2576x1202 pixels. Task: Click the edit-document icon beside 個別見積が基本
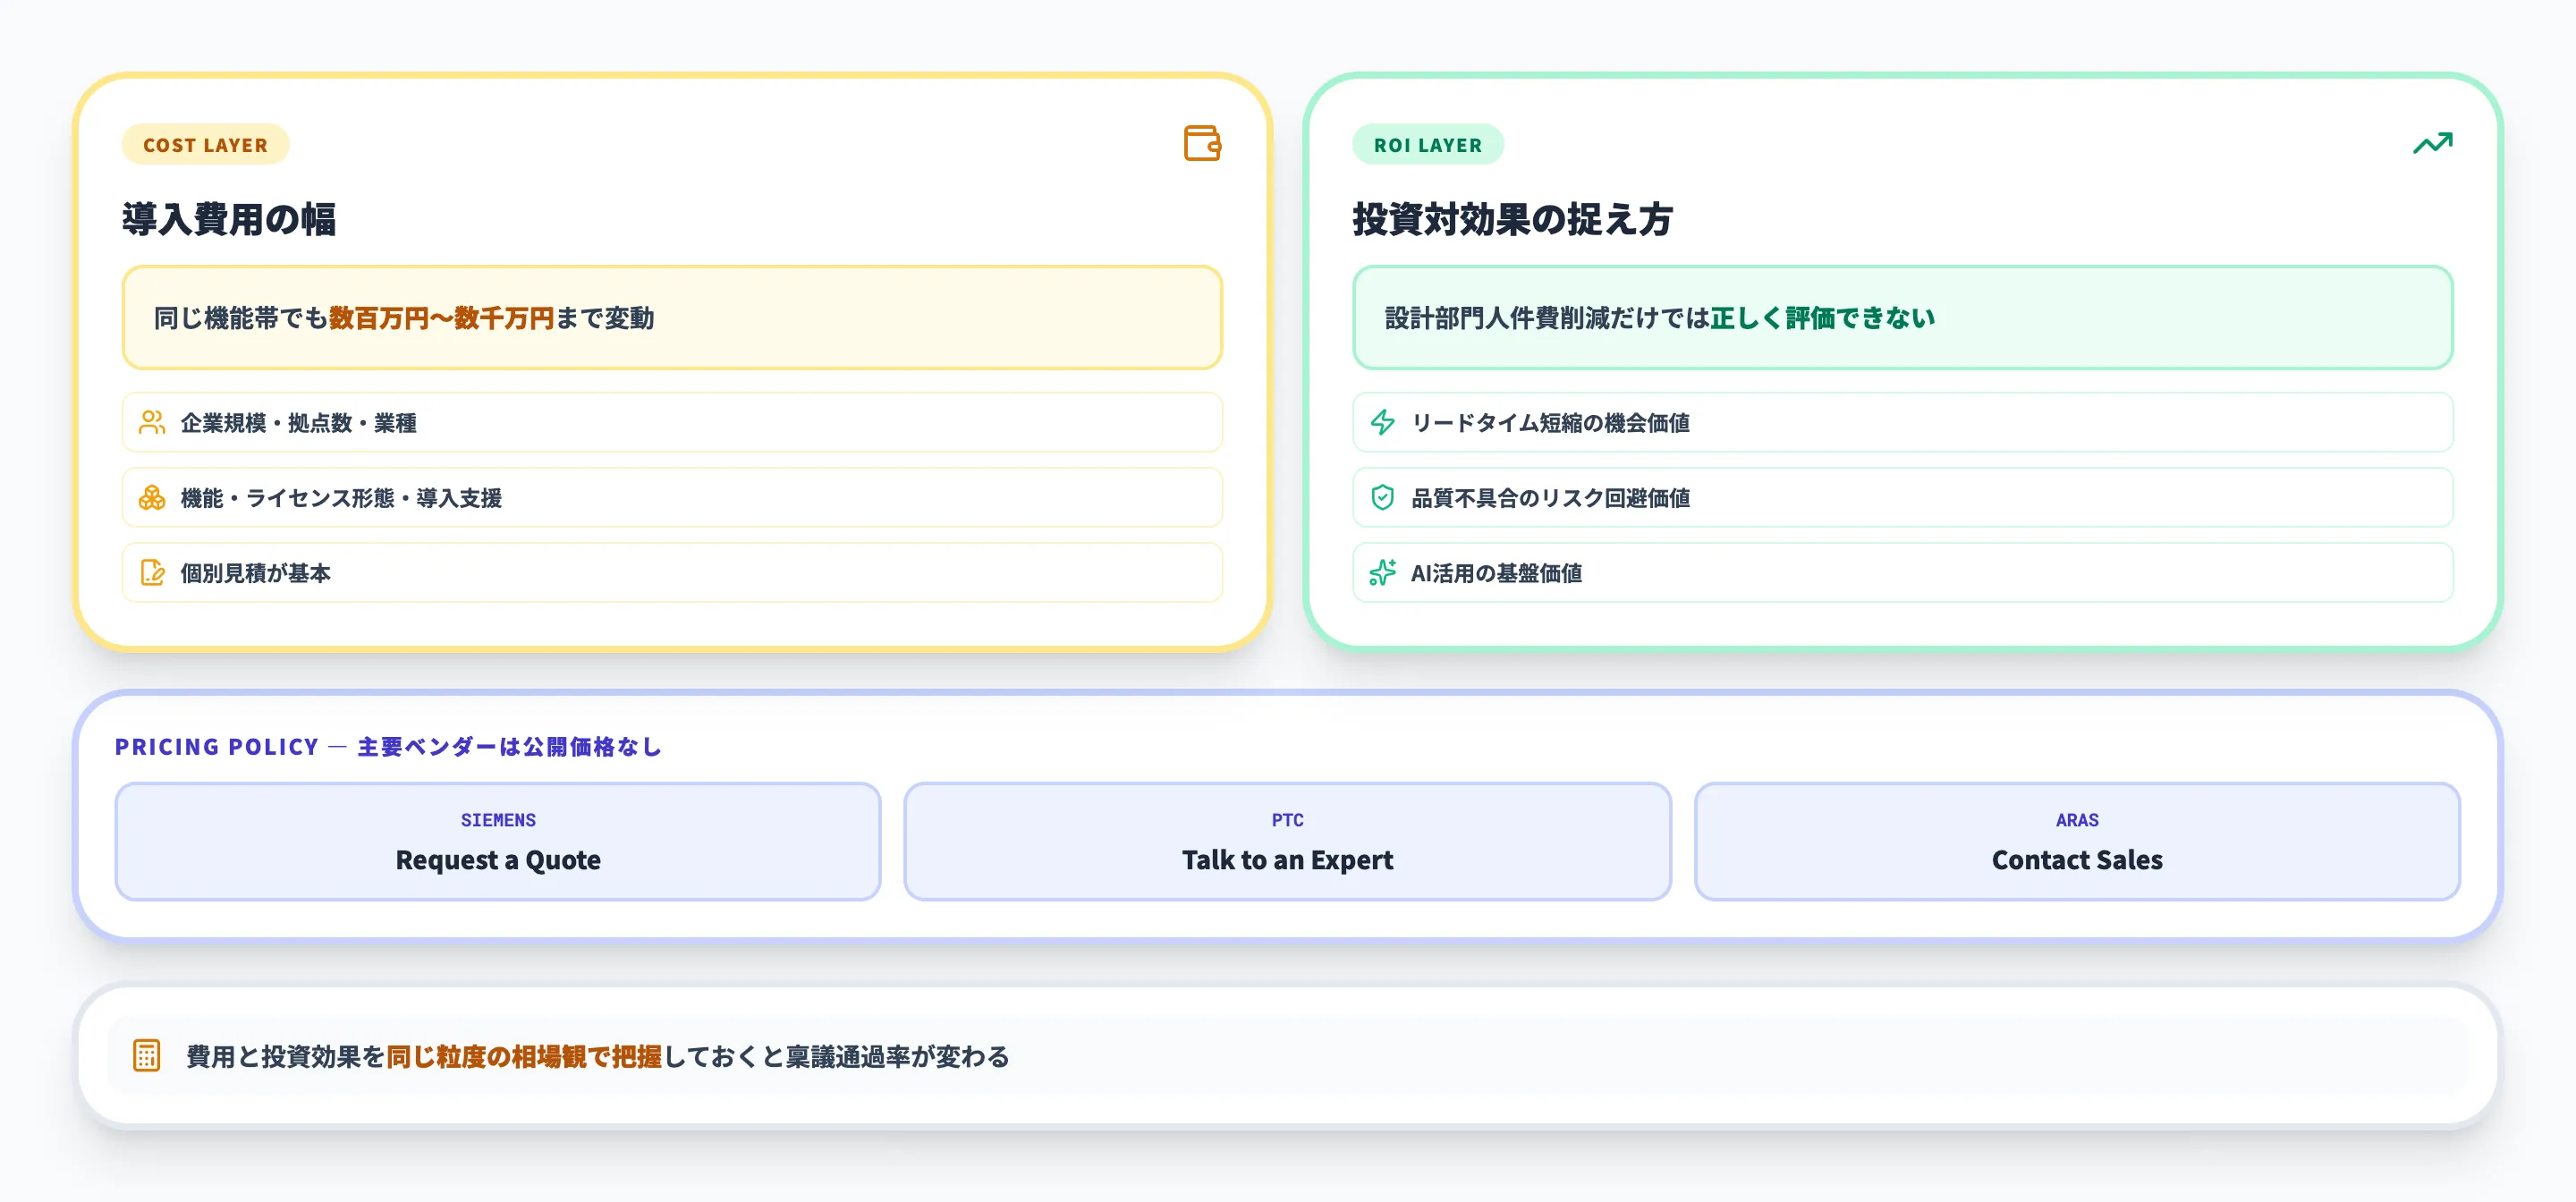(152, 572)
